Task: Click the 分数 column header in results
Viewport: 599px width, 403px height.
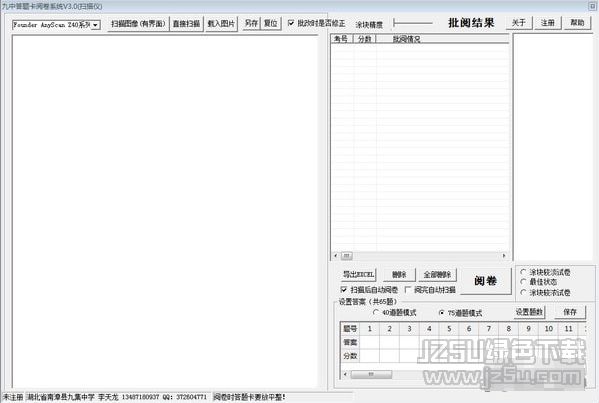Action: pyautogui.click(x=364, y=39)
